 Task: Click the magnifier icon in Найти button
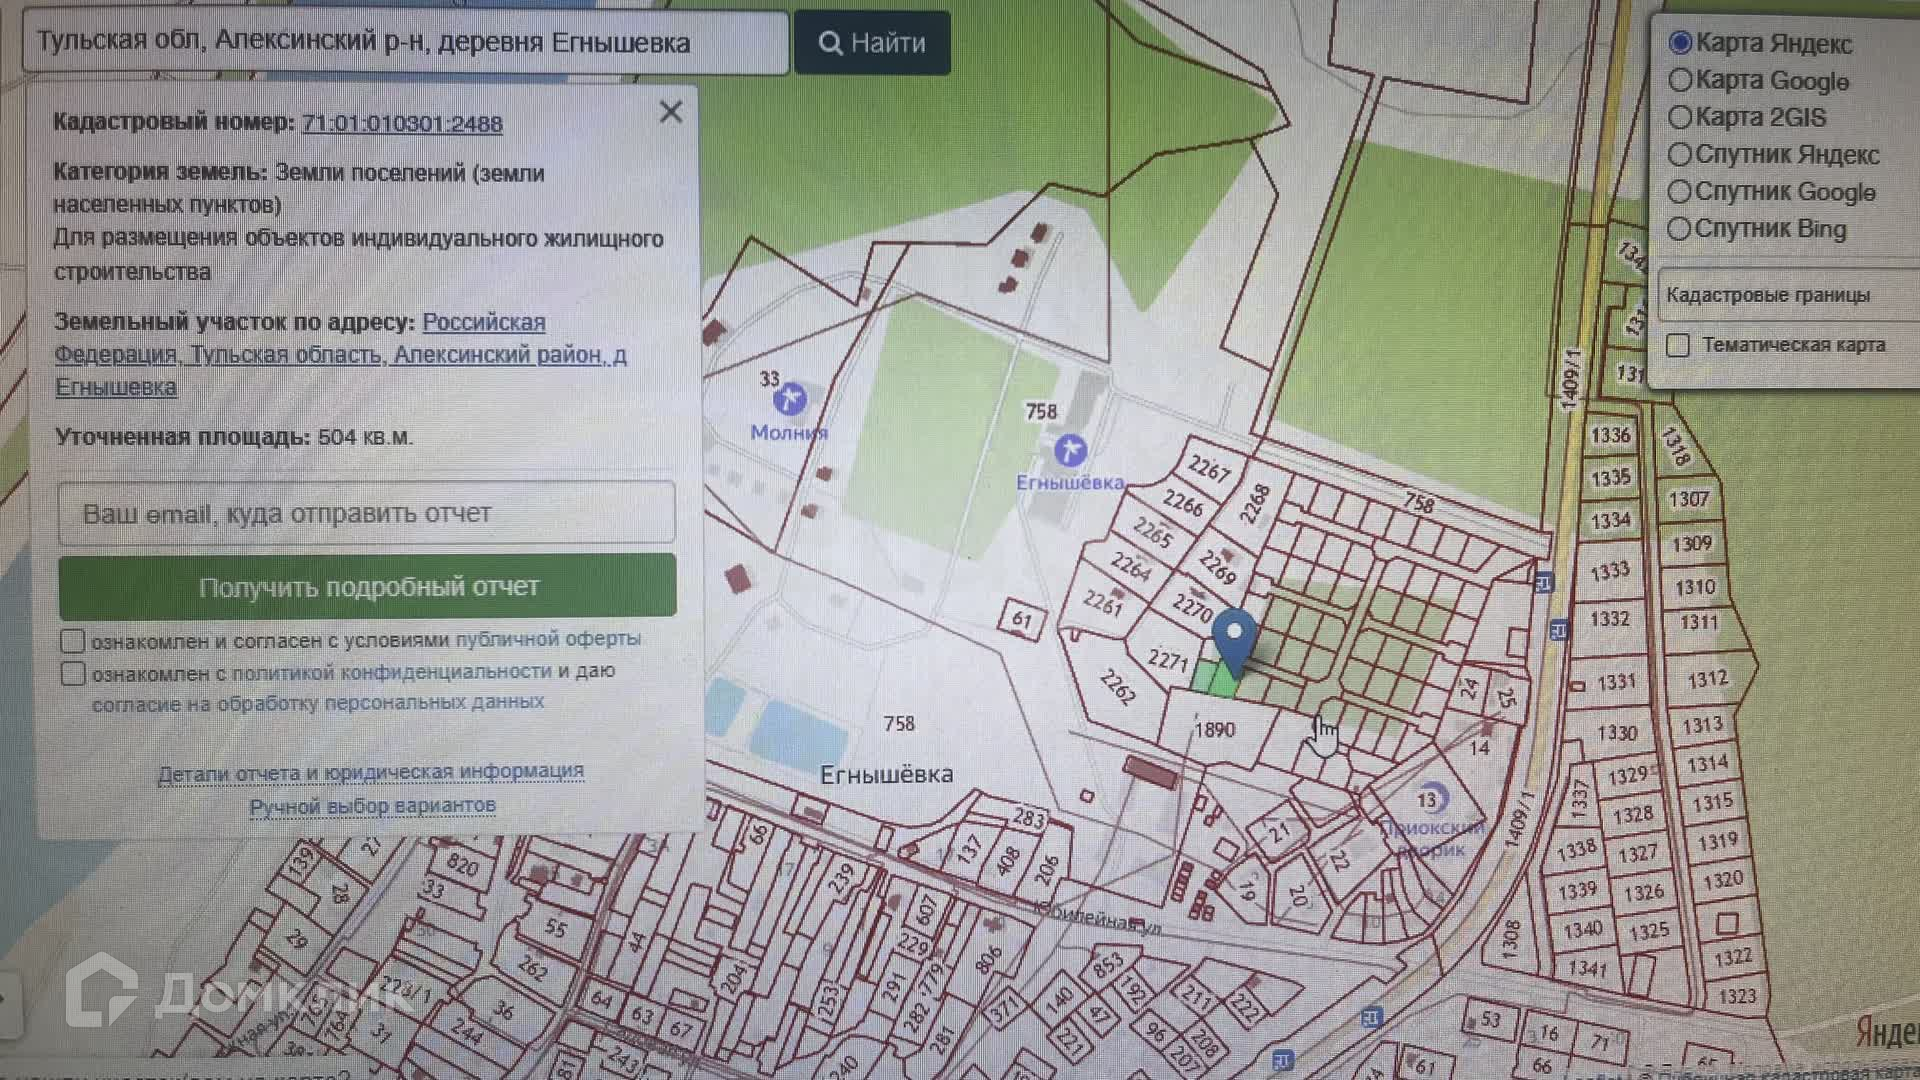click(x=830, y=43)
